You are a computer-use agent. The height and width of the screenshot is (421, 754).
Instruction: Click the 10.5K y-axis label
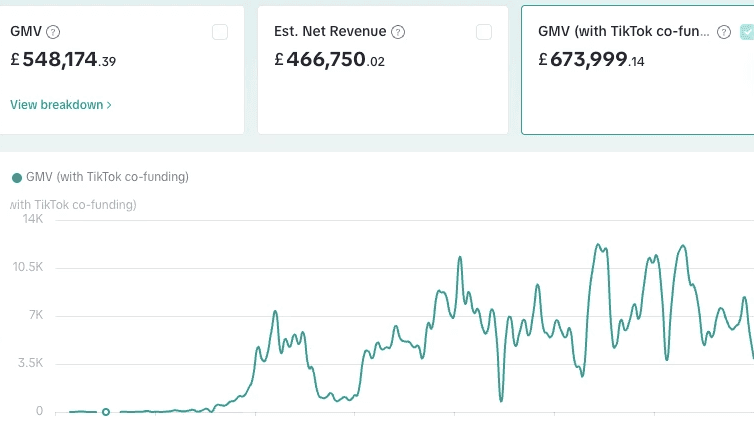tap(26, 267)
